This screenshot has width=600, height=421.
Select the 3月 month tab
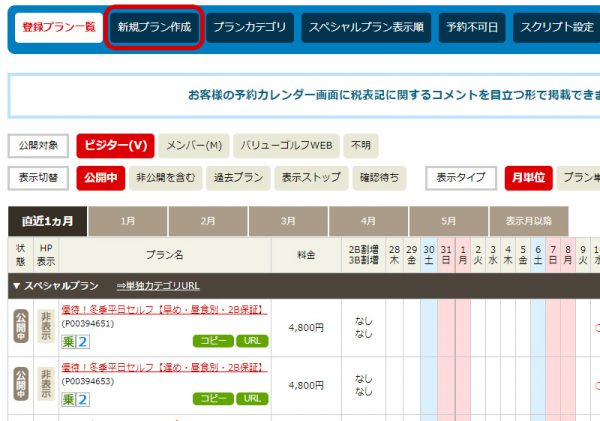click(x=288, y=221)
